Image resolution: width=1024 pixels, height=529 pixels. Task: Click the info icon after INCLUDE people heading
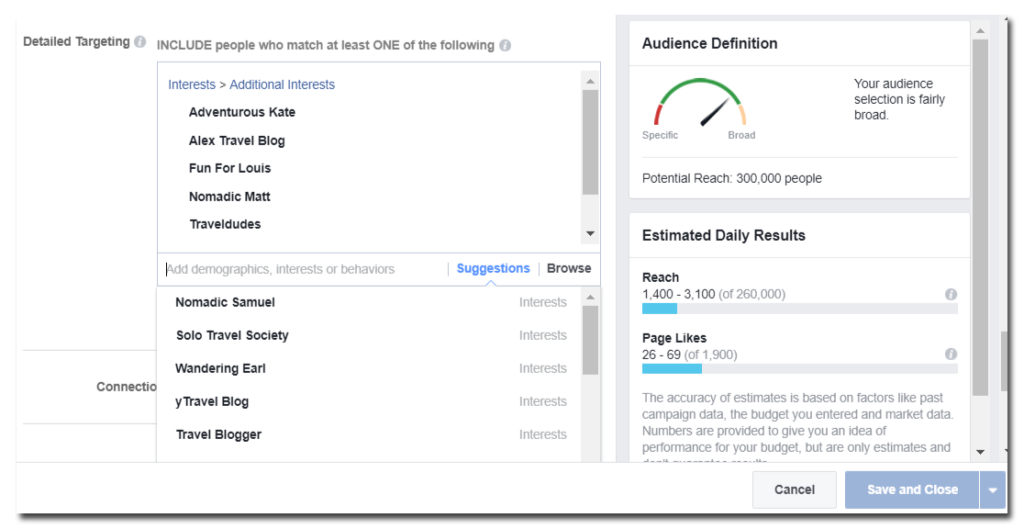[x=505, y=46]
